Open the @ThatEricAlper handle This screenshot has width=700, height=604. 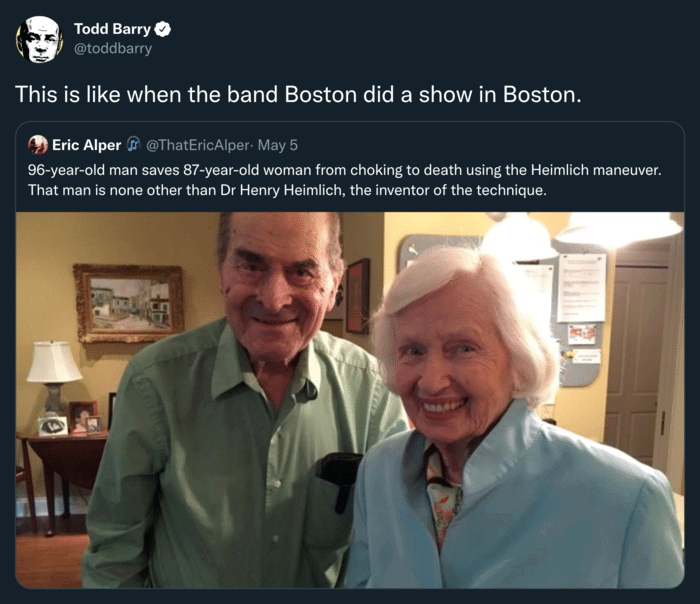197,145
